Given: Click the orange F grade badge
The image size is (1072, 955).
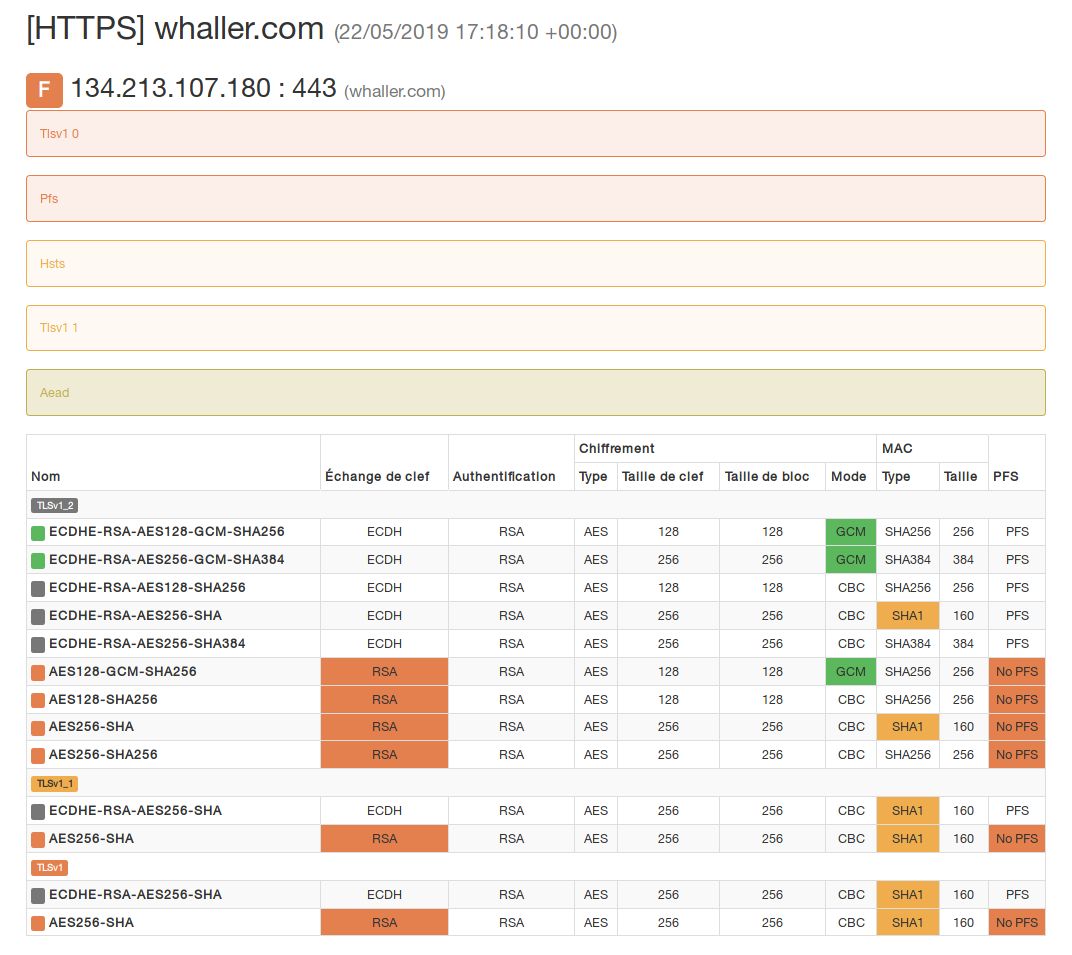Looking at the screenshot, I should (44, 90).
